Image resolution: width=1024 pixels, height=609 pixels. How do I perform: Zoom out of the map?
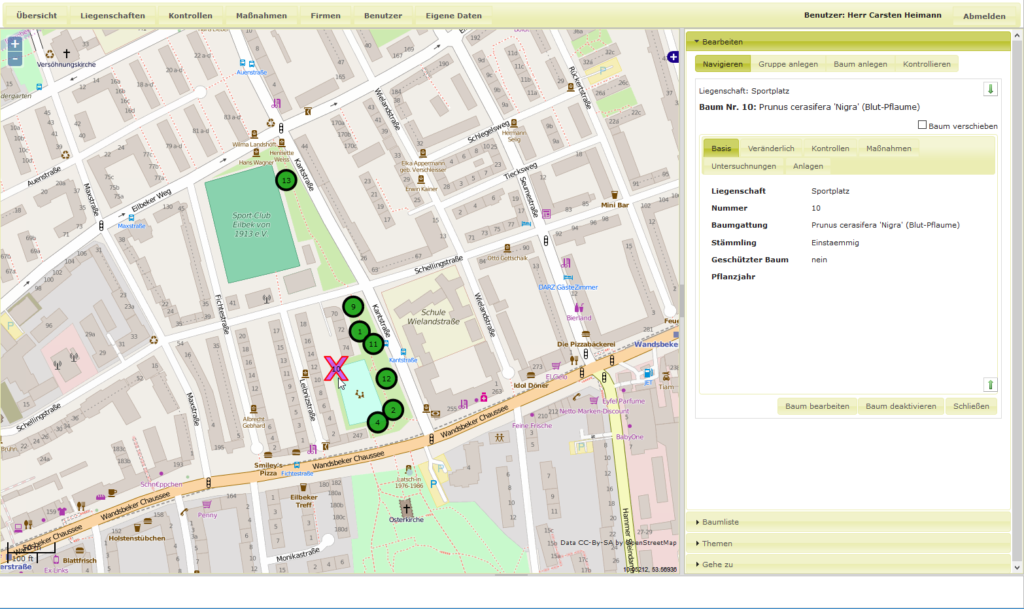tap(14, 59)
